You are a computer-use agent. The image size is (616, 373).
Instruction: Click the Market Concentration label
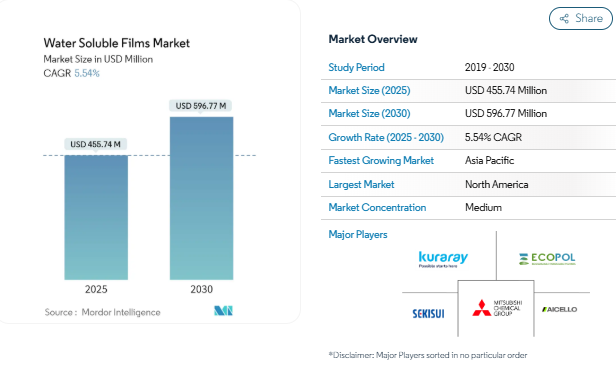pyautogui.click(x=377, y=207)
